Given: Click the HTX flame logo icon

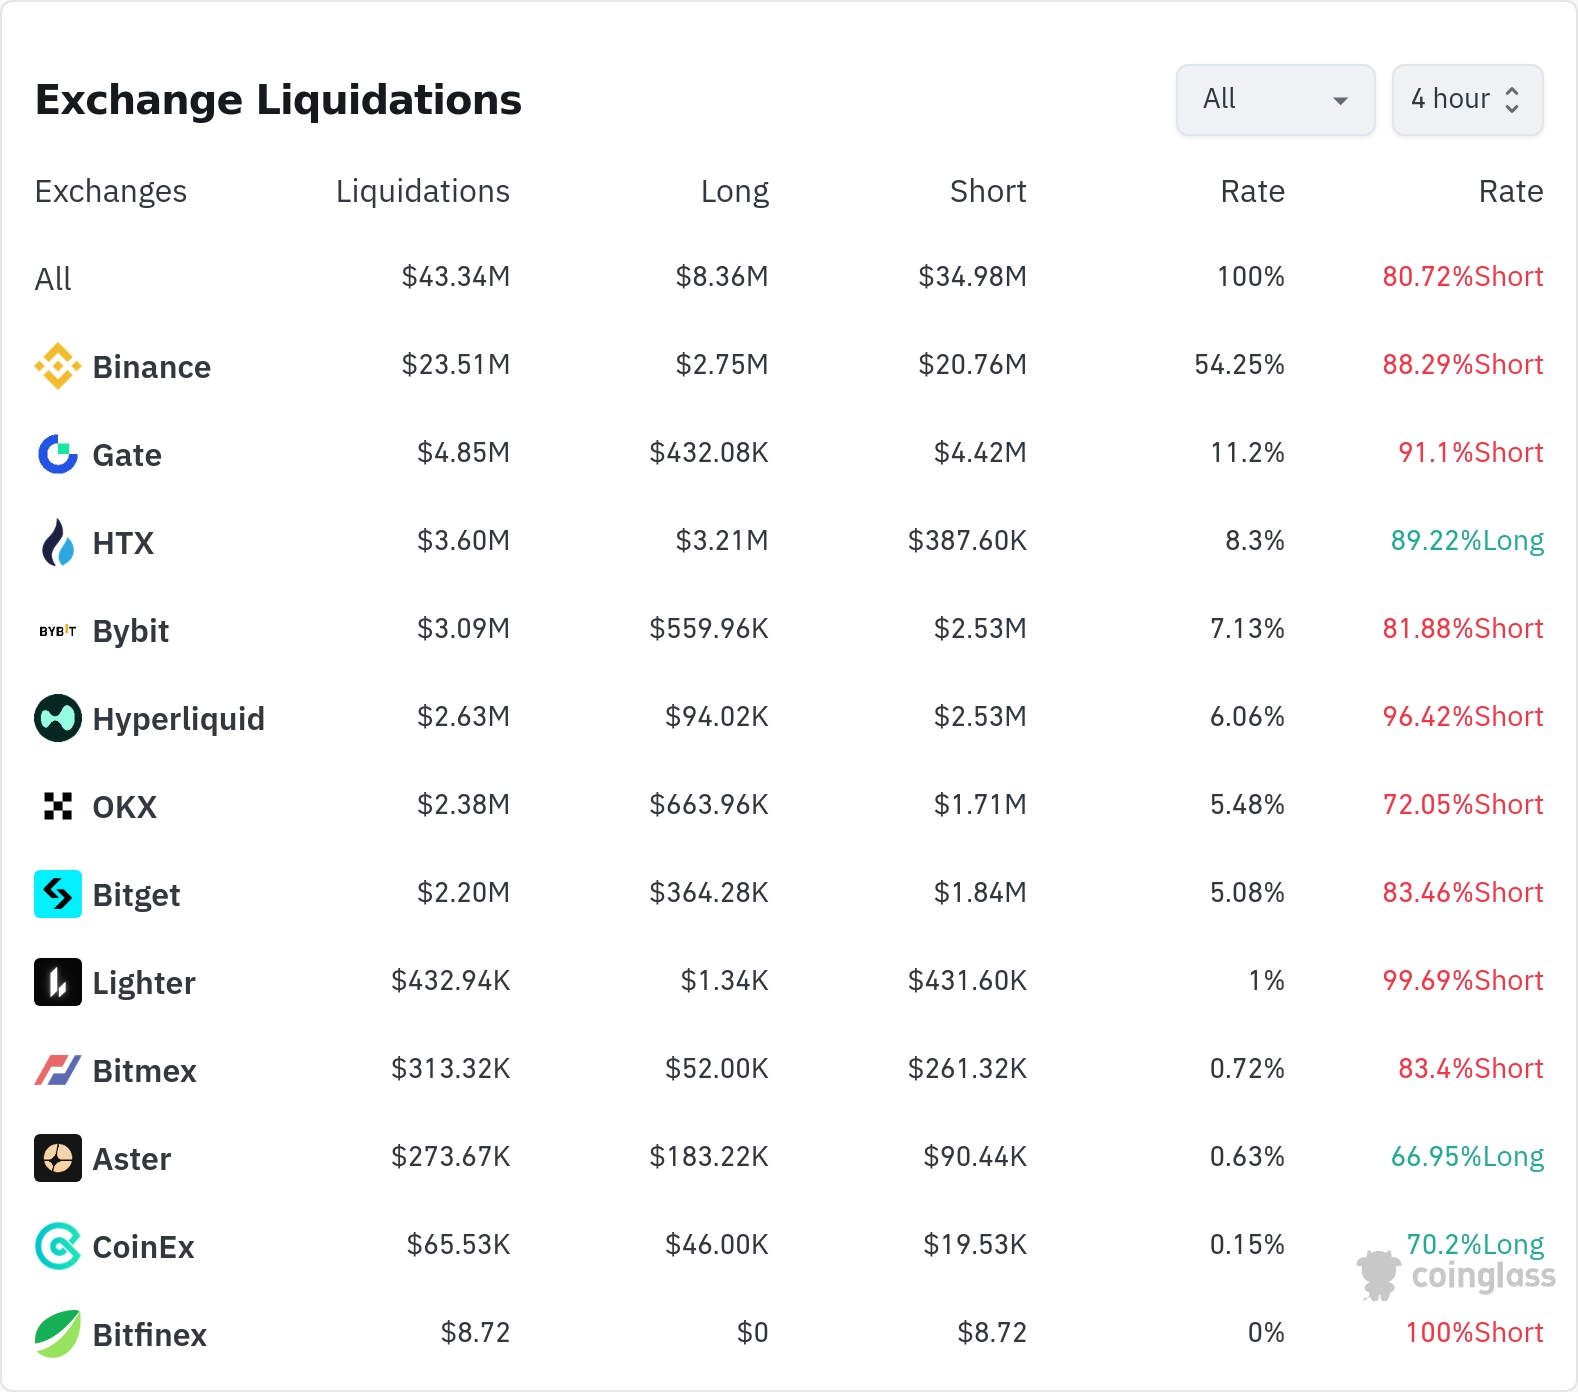Looking at the screenshot, I should (x=58, y=542).
